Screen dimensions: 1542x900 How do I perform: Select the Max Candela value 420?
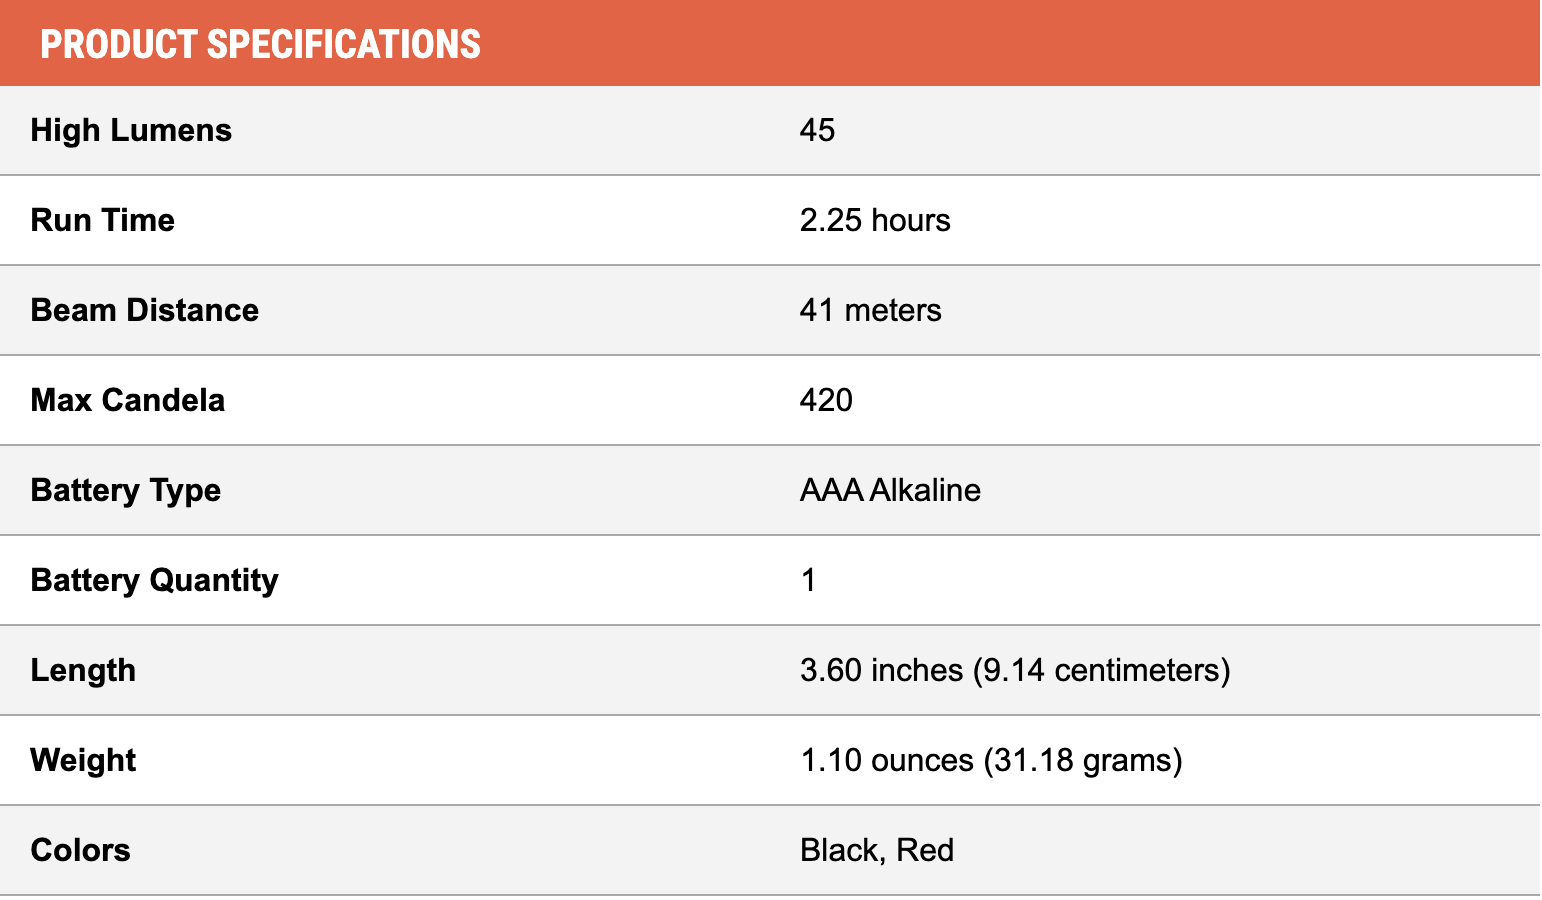pos(826,400)
